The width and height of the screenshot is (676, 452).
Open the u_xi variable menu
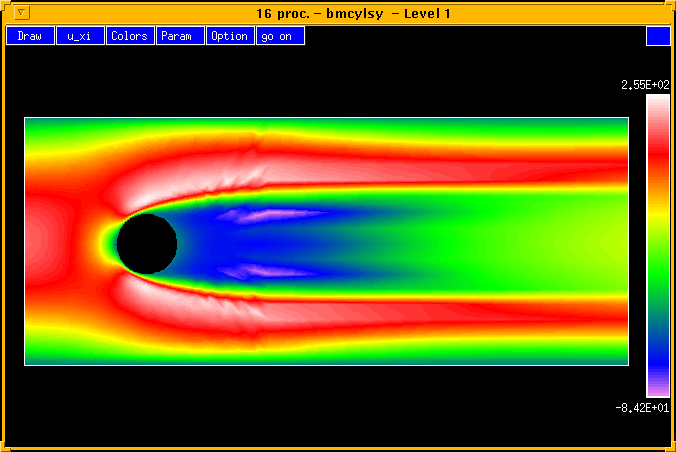[80, 36]
